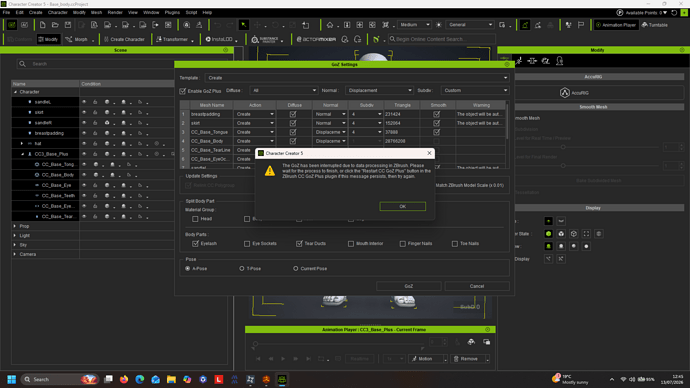Open Action dropdown for breastpadding row
Viewport: 690px width, 388px height.
(x=255, y=114)
